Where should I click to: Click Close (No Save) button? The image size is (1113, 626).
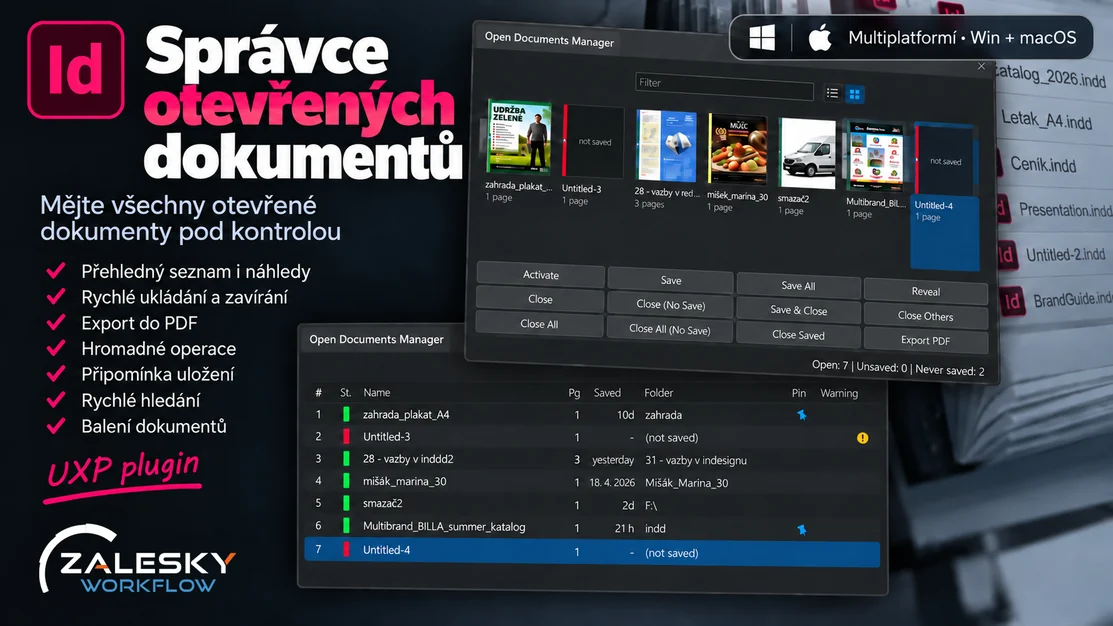pos(671,304)
